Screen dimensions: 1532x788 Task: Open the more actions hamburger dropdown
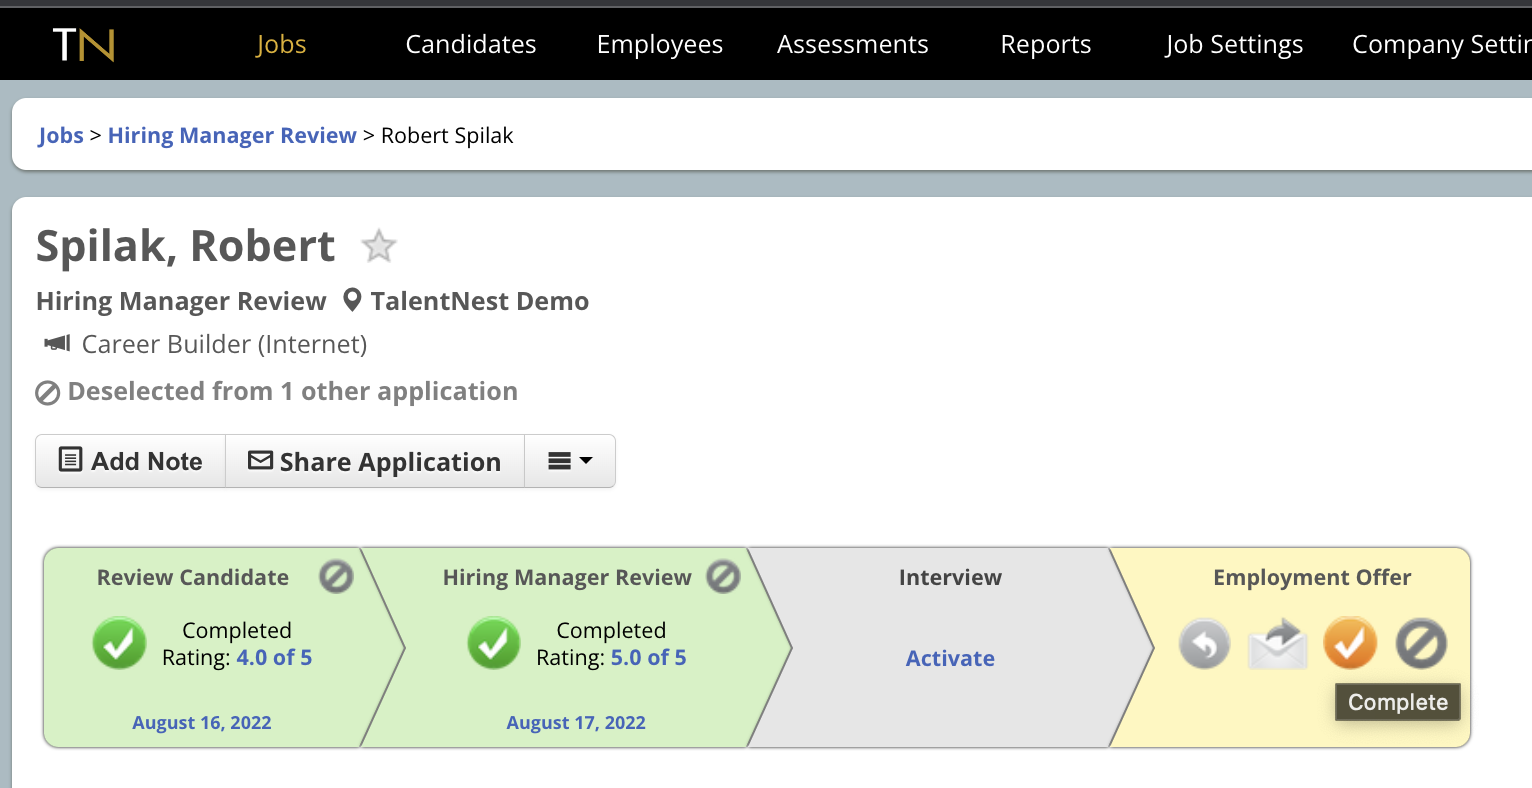coord(570,461)
